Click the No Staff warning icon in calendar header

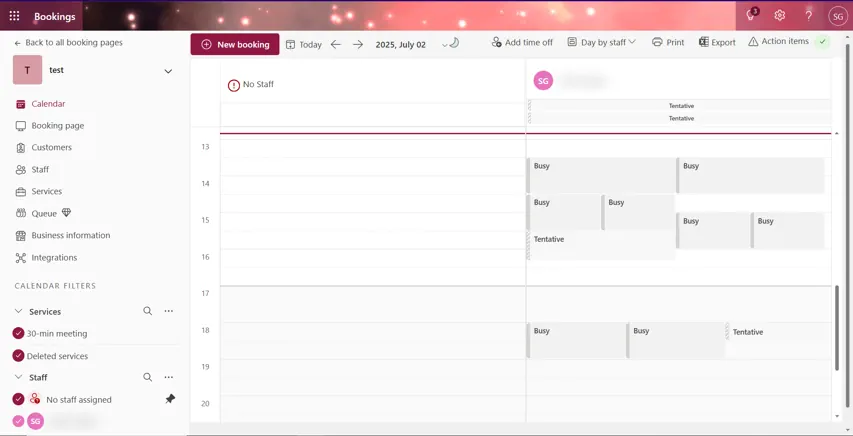(234, 85)
